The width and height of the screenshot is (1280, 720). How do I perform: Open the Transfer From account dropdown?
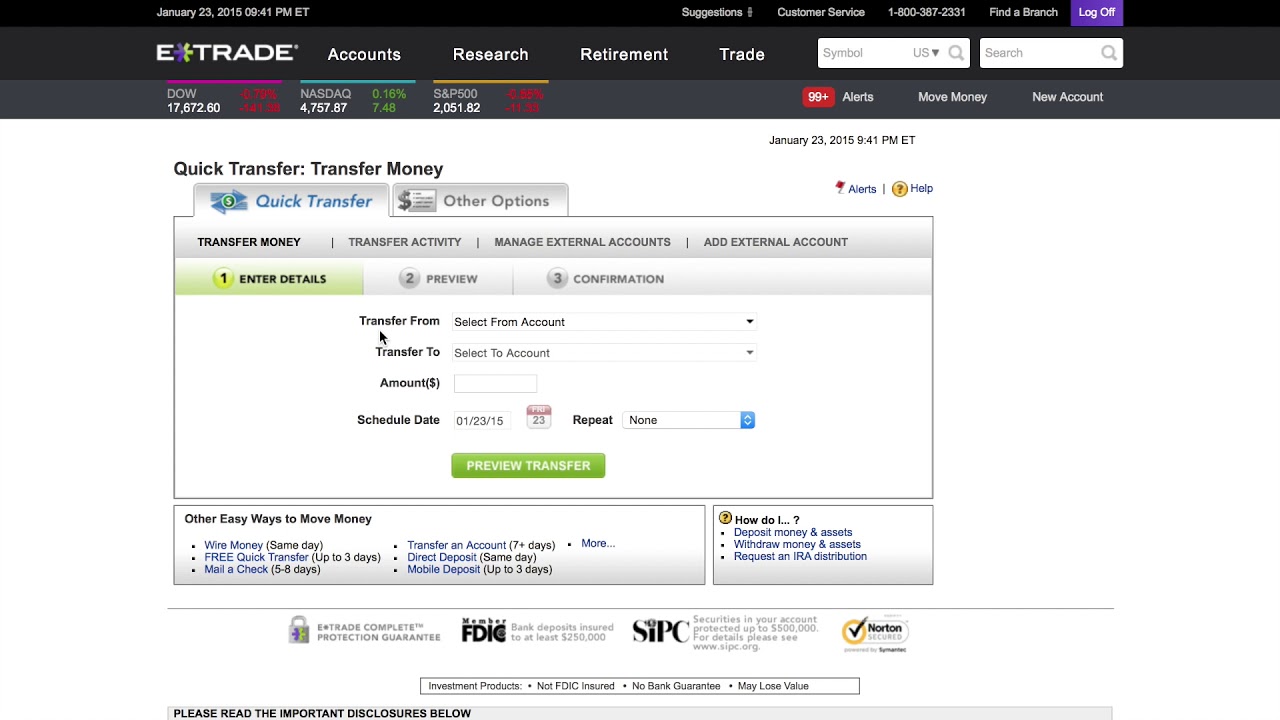coord(604,322)
